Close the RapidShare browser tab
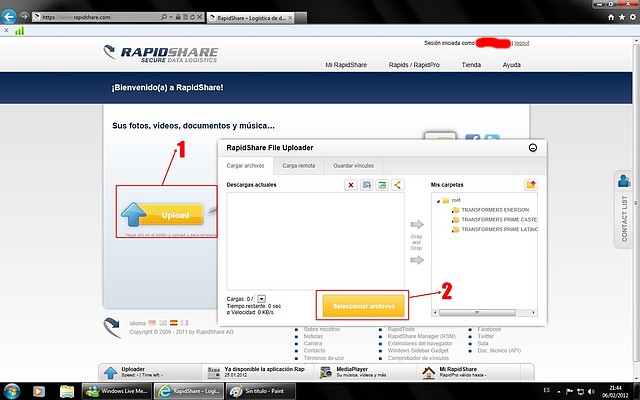This screenshot has height=400, width=640. [290, 18]
